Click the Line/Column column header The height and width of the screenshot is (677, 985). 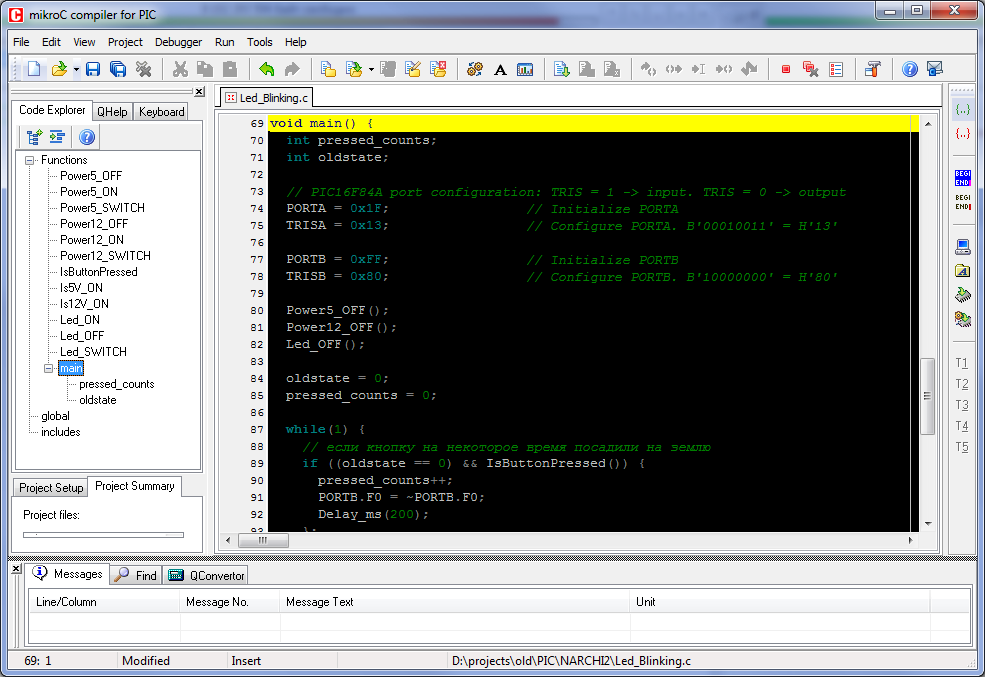(x=104, y=602)
